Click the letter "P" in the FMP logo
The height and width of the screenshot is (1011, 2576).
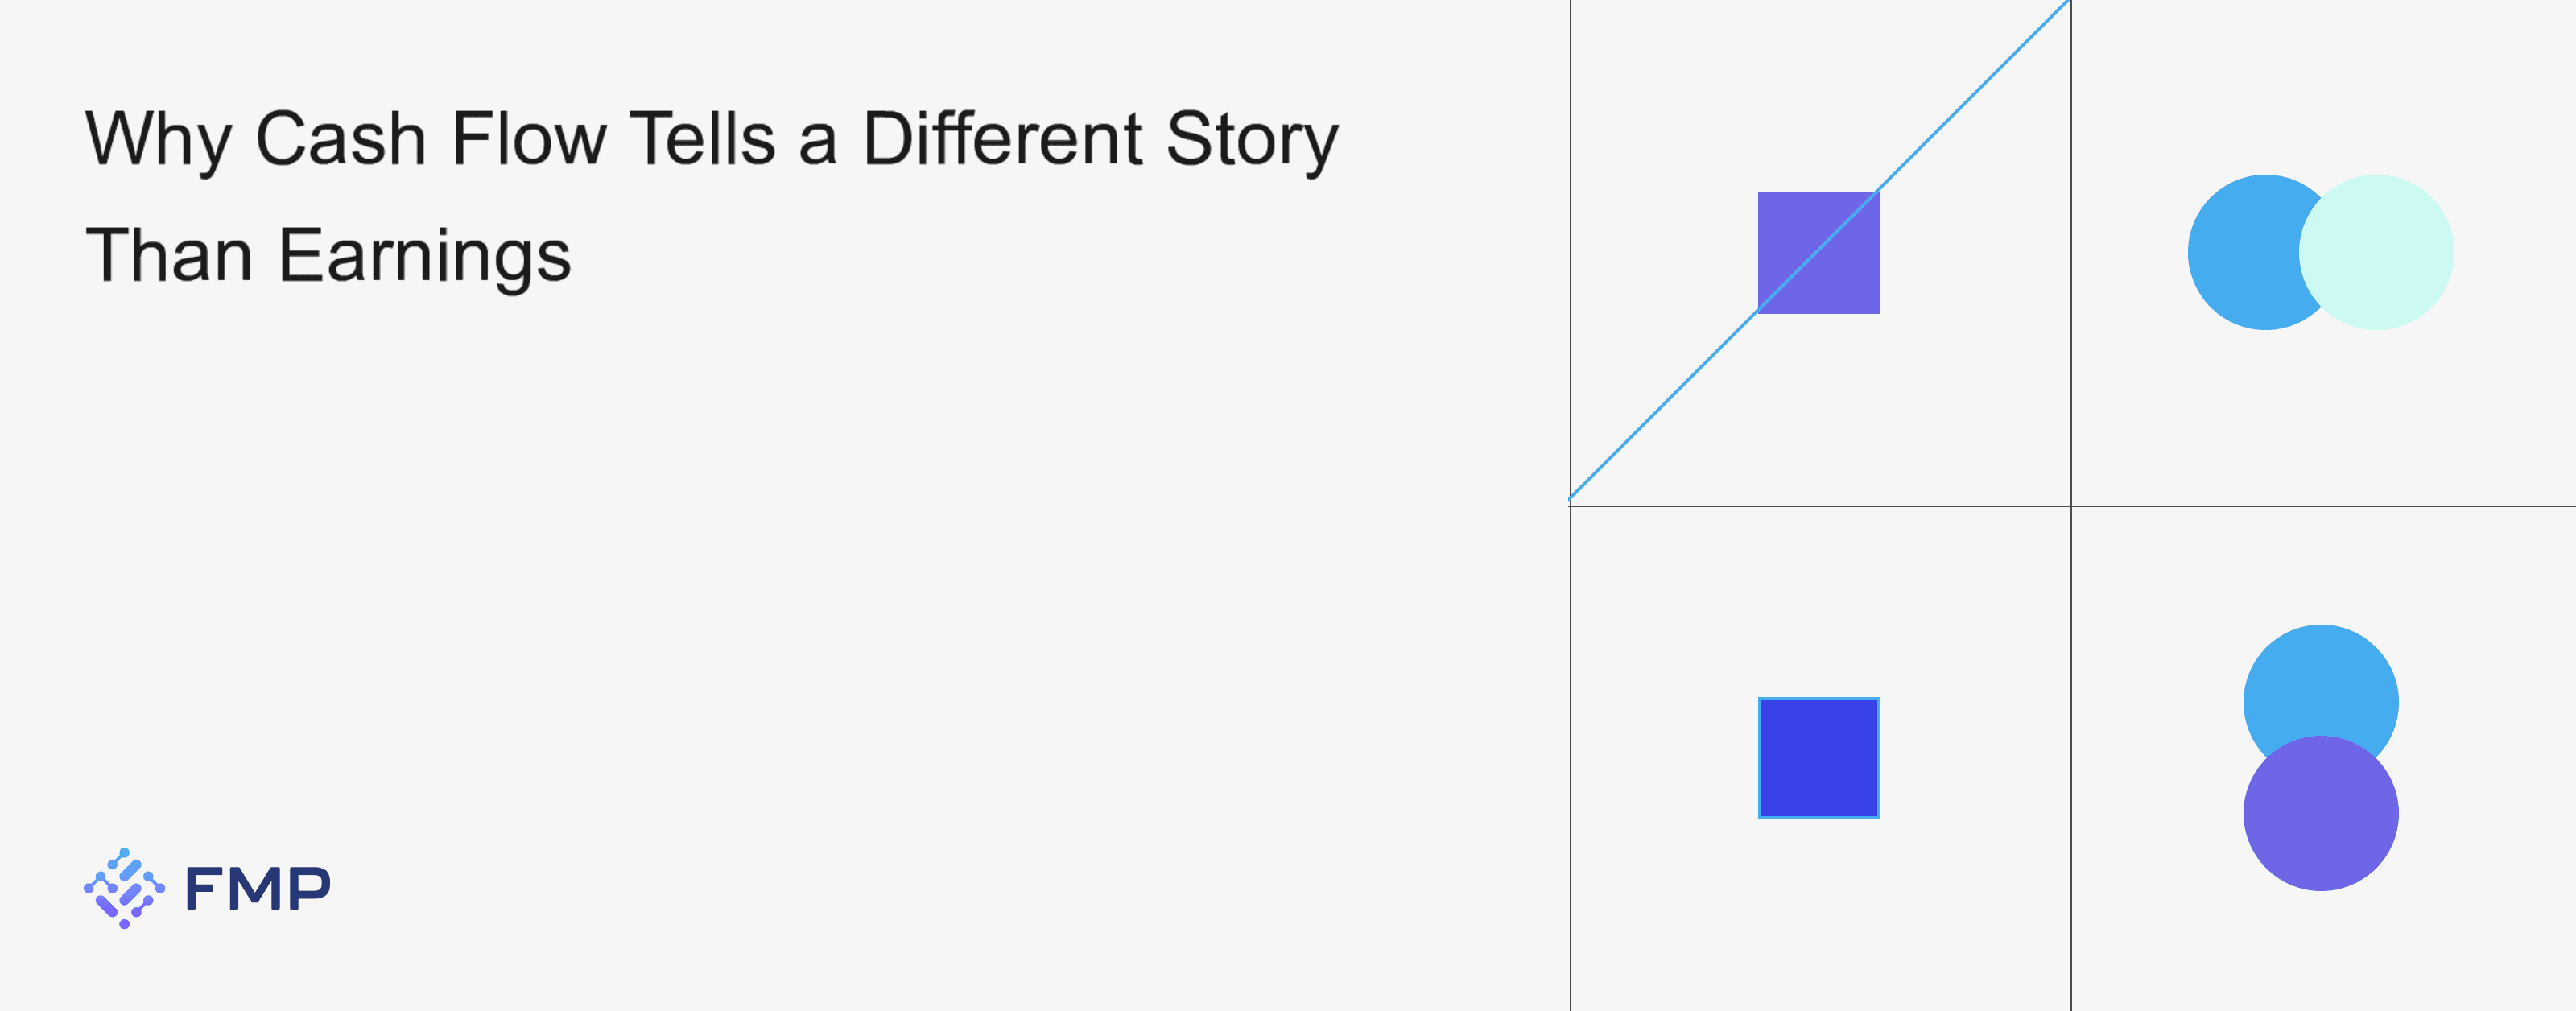(309, 889)
